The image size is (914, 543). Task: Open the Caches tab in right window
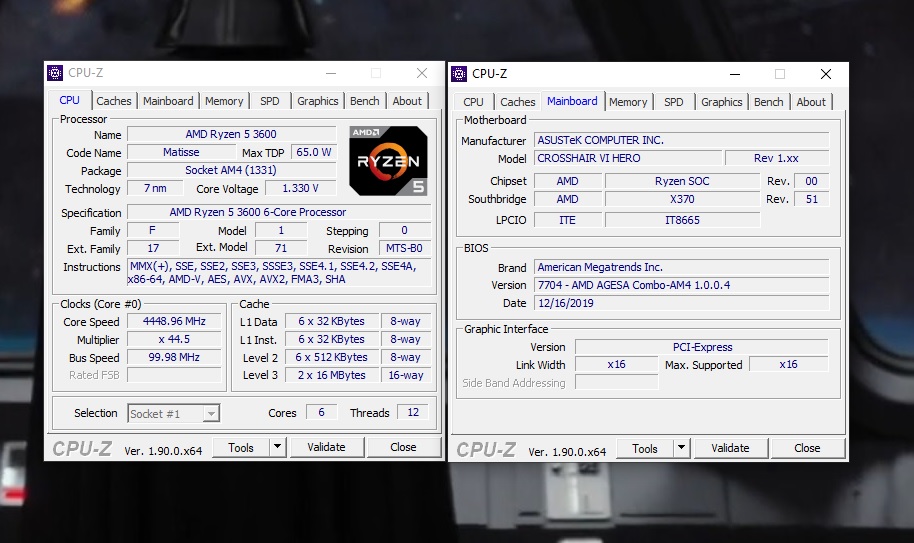[518, 102]
